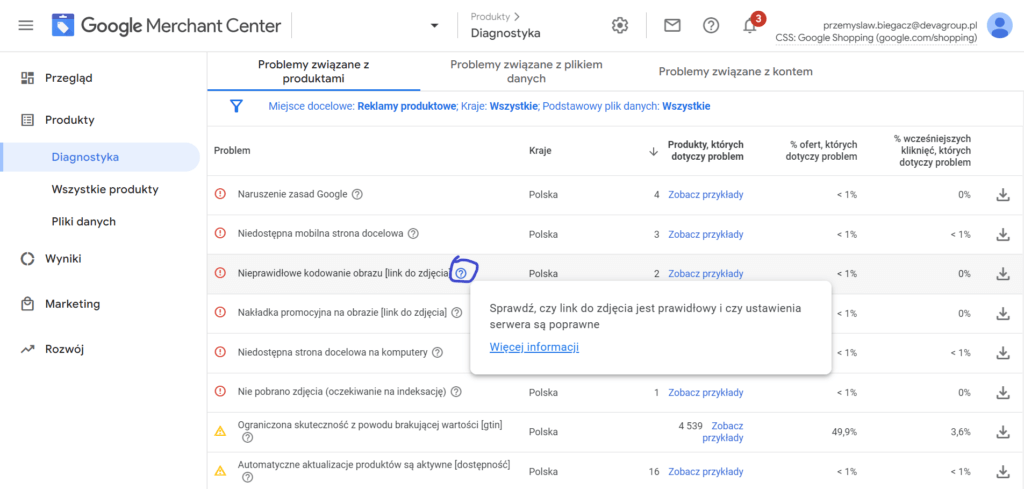Viewport: 1024px width, 489px height.
Task: Click the user account avatar
Action: 998,25
